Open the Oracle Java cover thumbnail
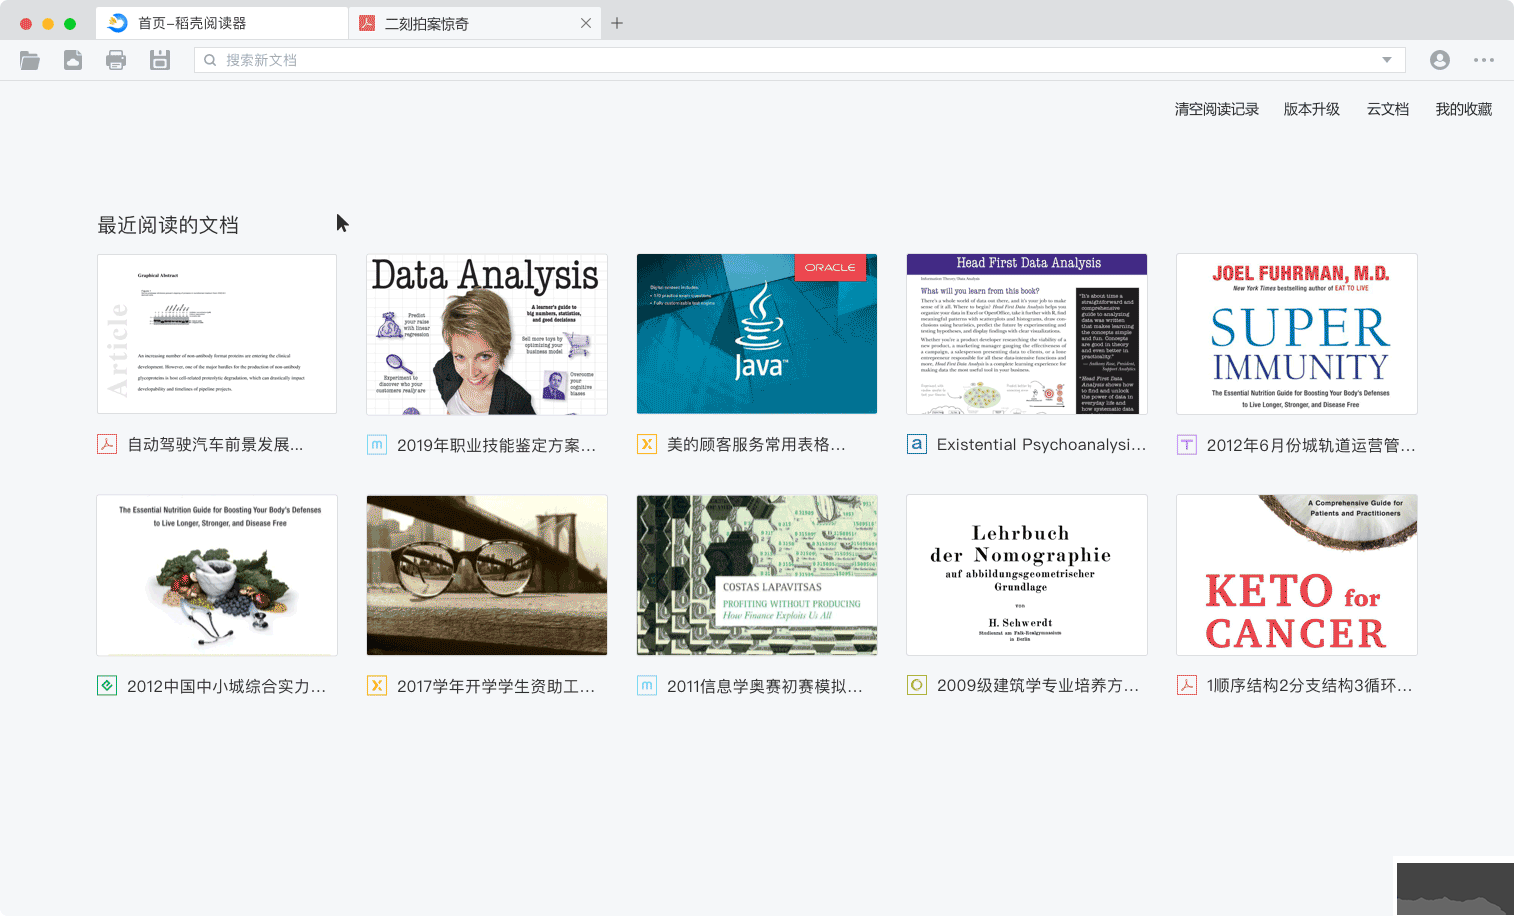Screen dimensions: 1514x916 point(757,334)
